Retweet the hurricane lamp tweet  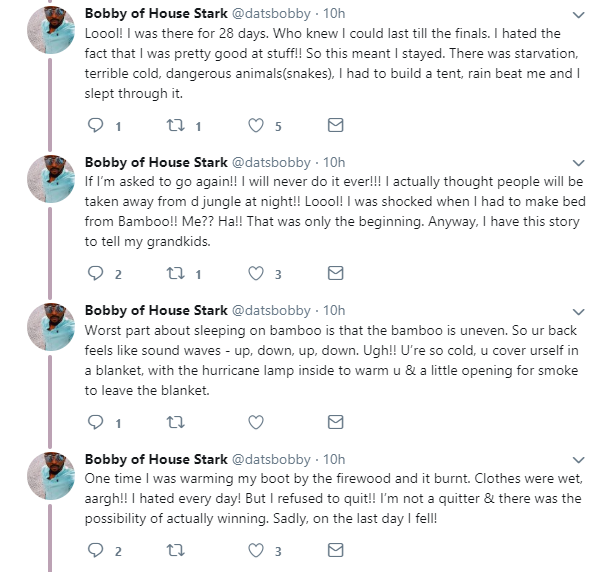click(x=177, y=422)
